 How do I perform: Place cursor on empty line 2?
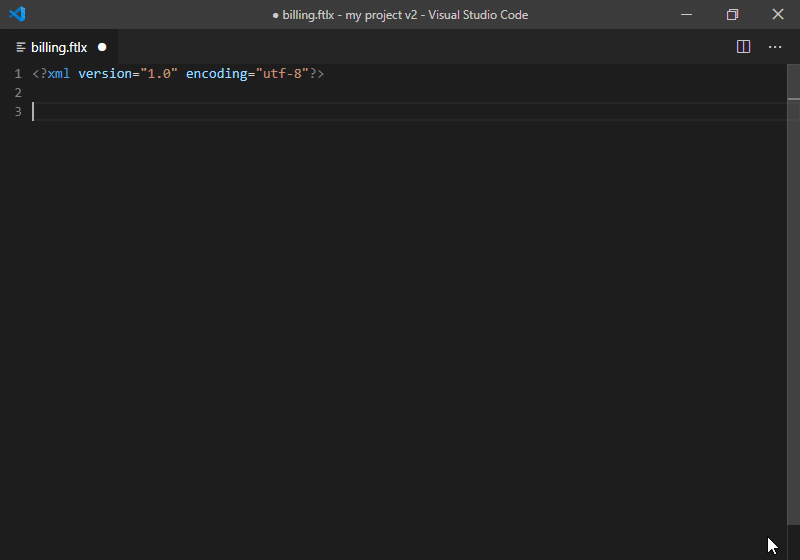408,93
